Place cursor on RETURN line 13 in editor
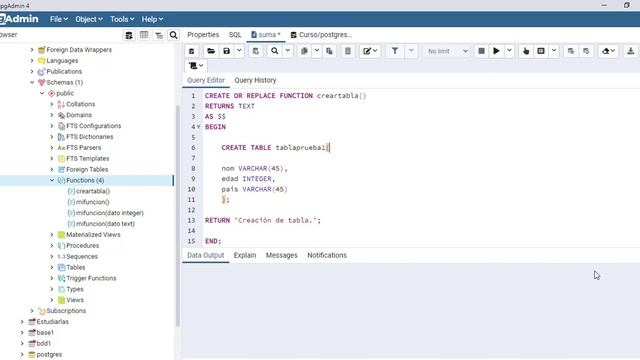The height and width of the screenshot is (360, 640). 263,220
